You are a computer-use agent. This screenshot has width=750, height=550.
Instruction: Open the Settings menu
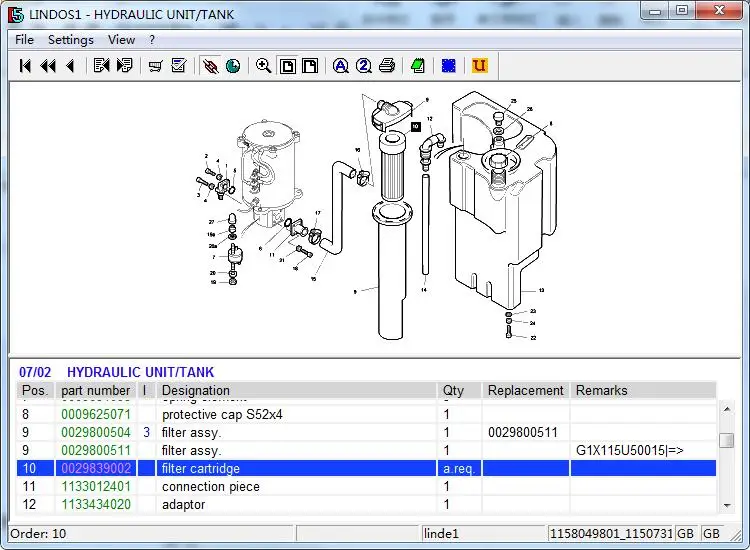[71, 40]
